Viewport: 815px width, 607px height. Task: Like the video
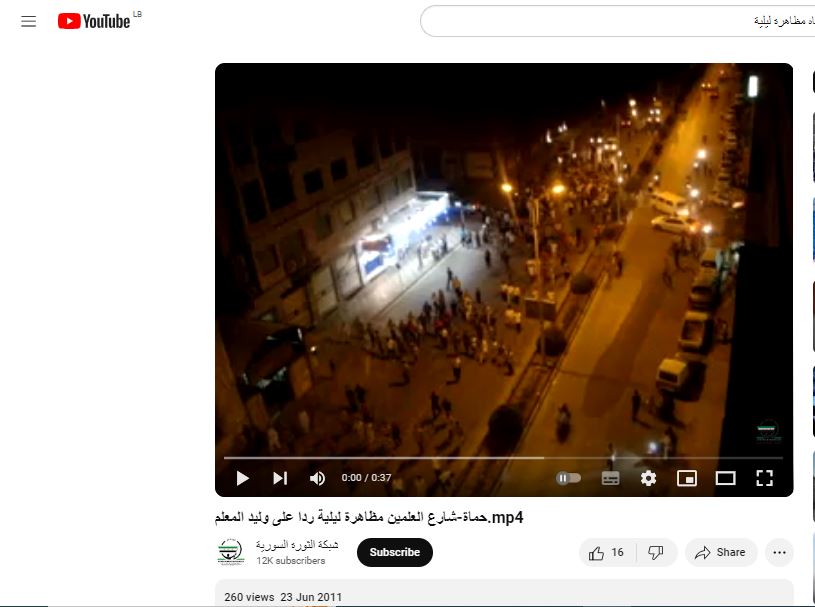click(x=607, y=552)
